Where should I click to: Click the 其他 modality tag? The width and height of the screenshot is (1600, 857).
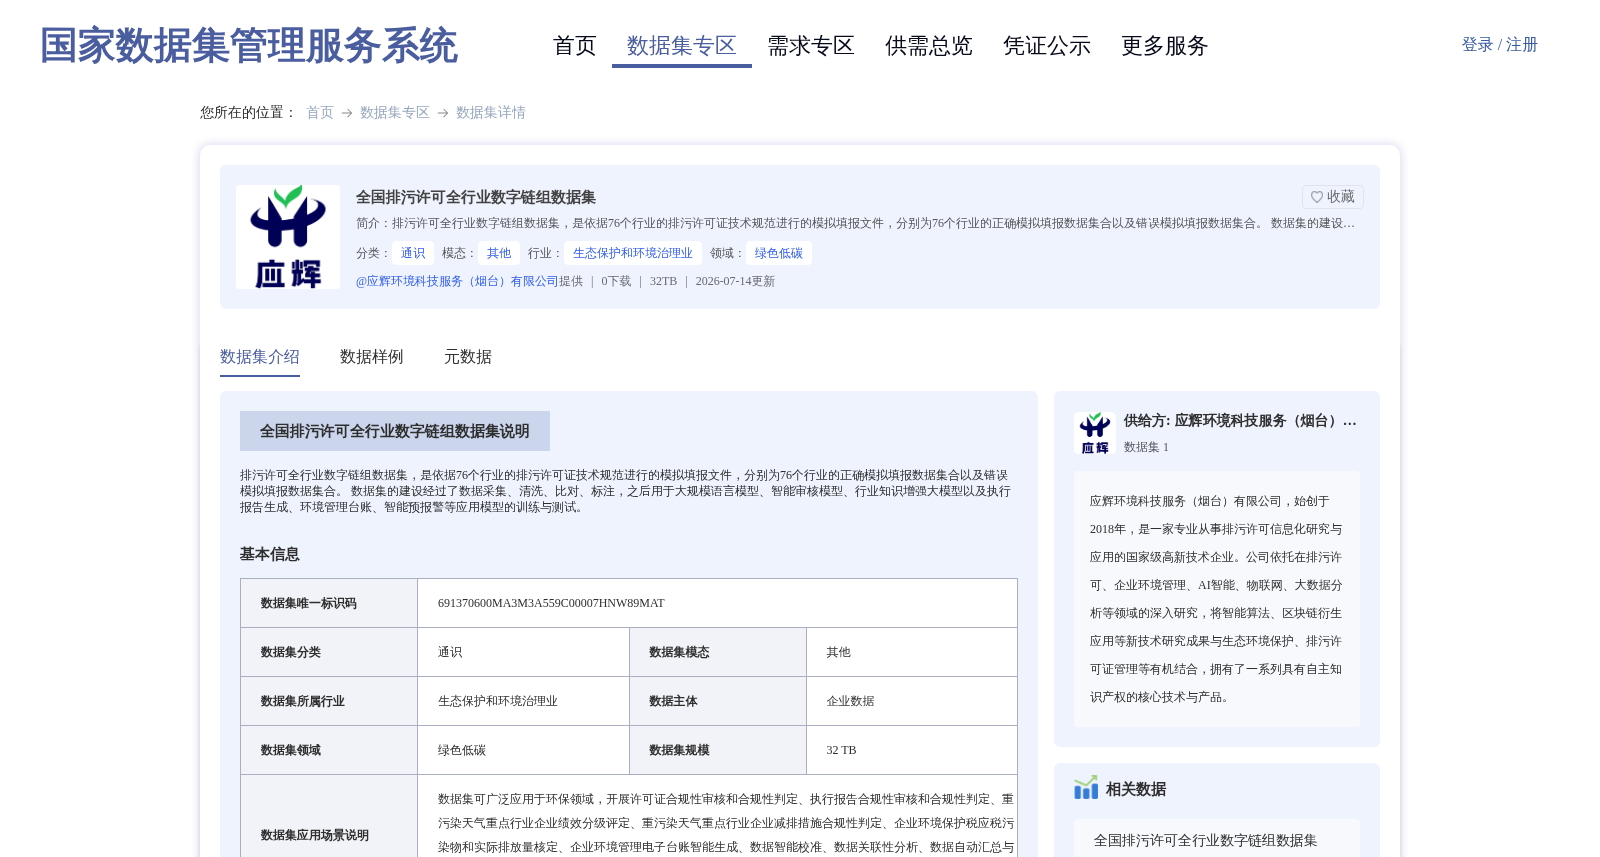pyautogui.click(x=499, y=254)
